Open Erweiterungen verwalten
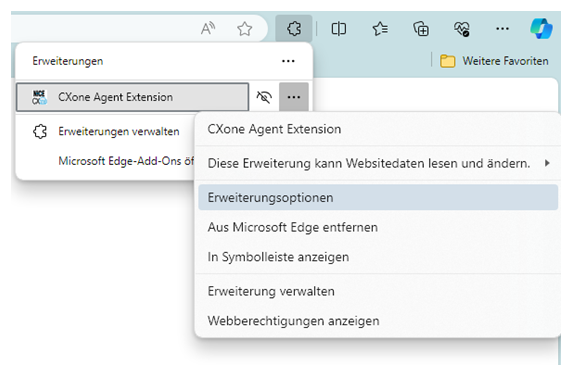The width and height of the screenshot is (573, 377). coord(119,132)
